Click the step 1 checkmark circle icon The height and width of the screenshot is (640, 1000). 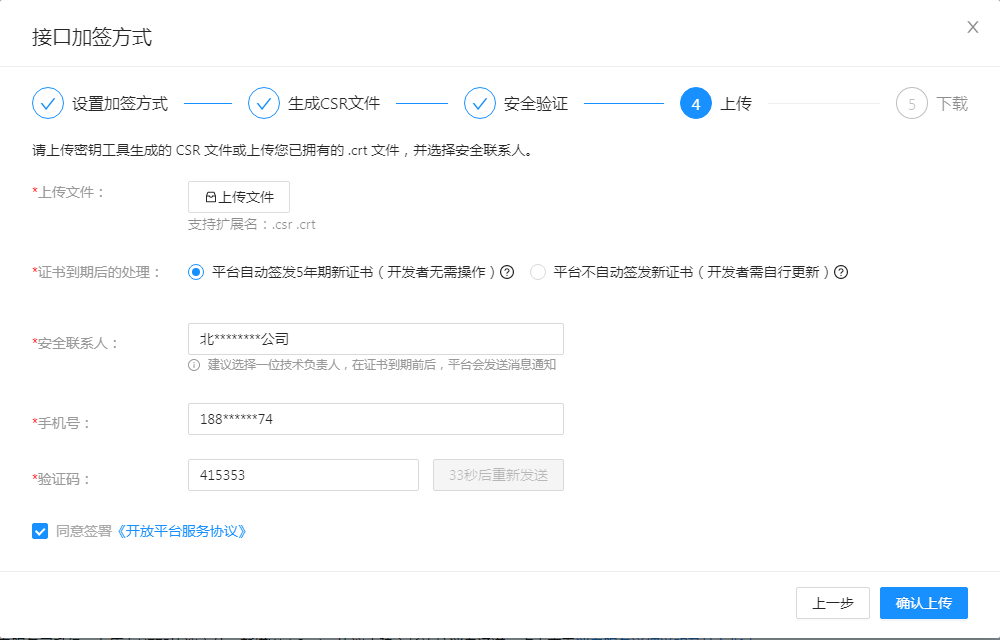pos(48,103)
